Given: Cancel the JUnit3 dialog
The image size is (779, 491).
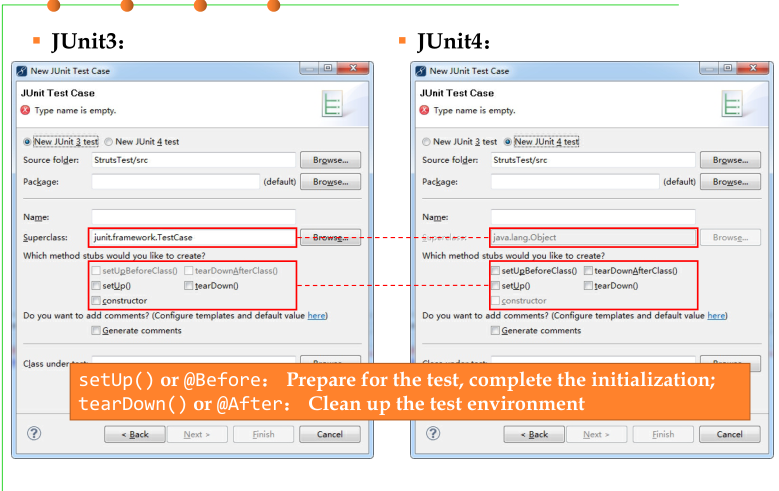Looking at the screenshot, I should (x=330, y=434).
